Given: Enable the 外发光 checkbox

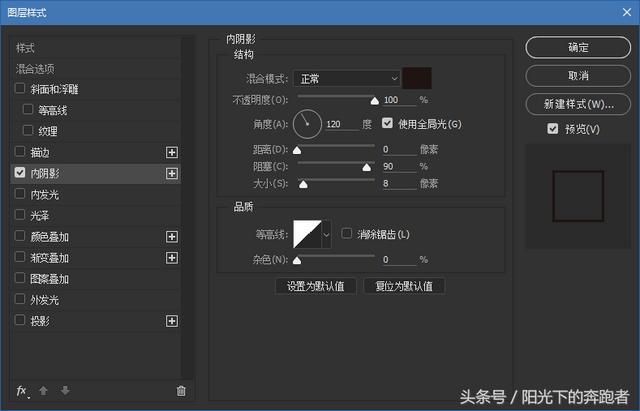Looking at the screenshot, I should (x=20, y=299).
